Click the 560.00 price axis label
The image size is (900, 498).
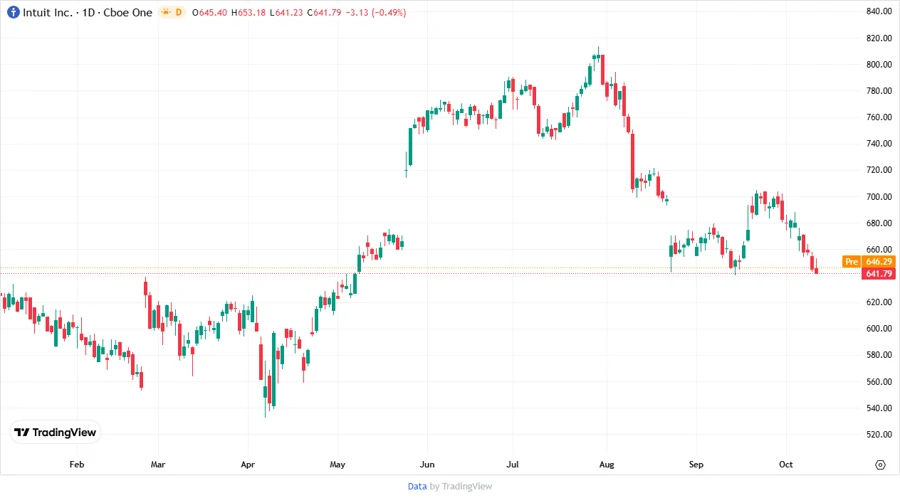pos(879,382)
